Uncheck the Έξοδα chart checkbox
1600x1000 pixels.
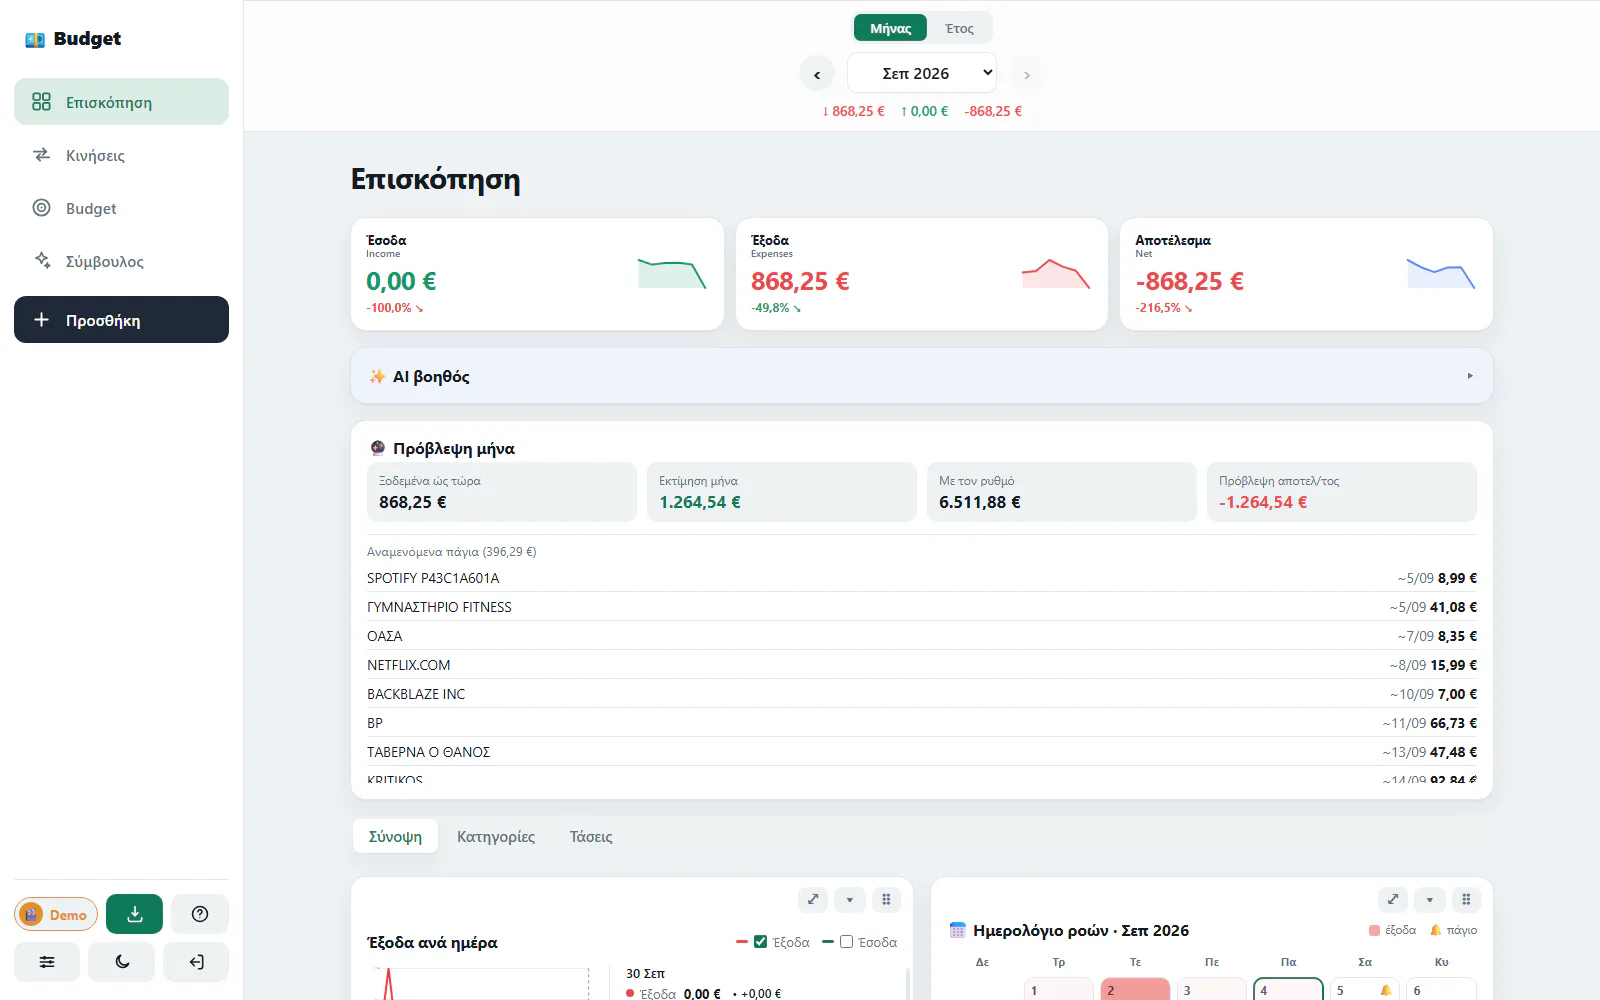click(x=760, y=942)
